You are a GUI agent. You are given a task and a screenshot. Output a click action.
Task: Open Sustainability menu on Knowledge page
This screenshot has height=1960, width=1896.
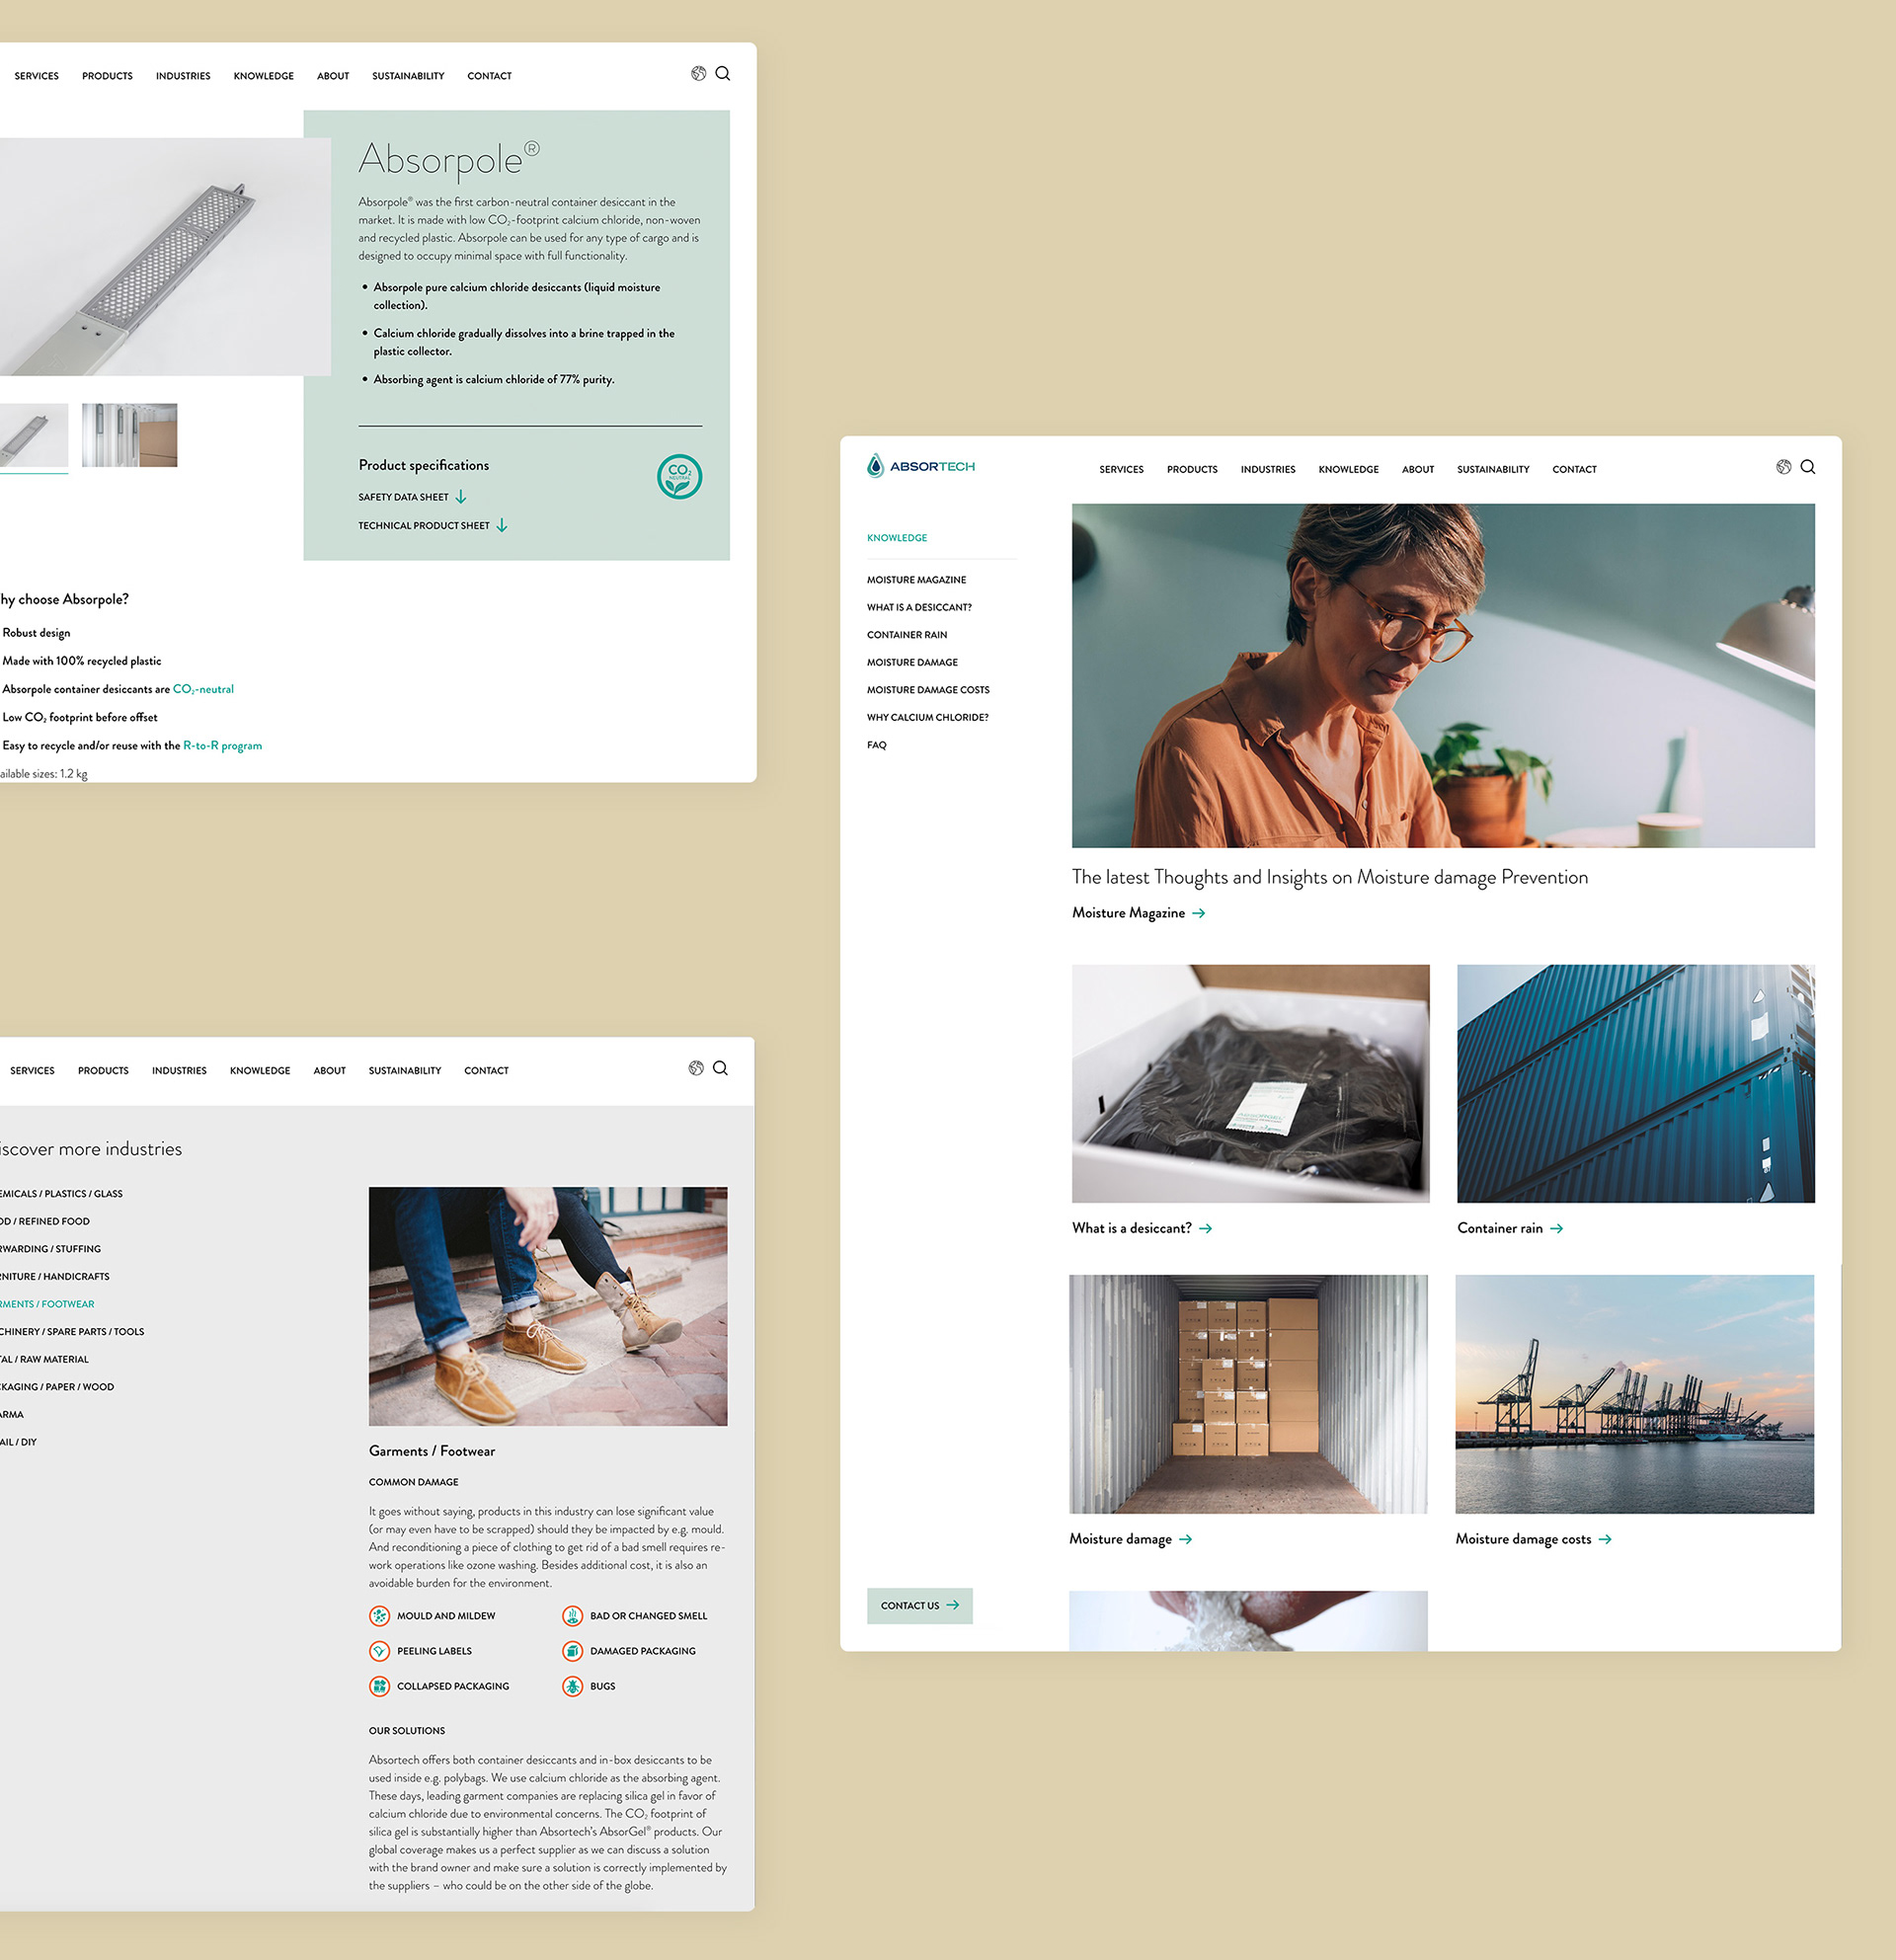(1492, 469)
